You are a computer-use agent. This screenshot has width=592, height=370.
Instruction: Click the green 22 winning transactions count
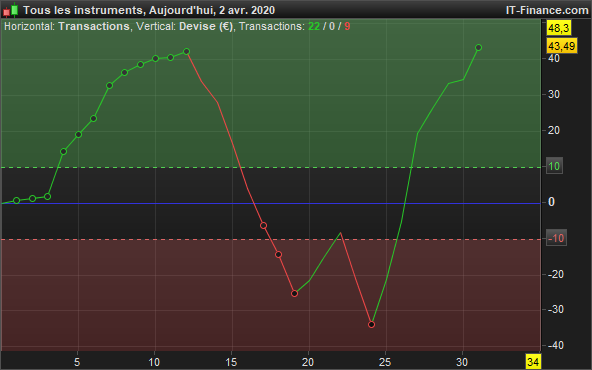[314, 26]
